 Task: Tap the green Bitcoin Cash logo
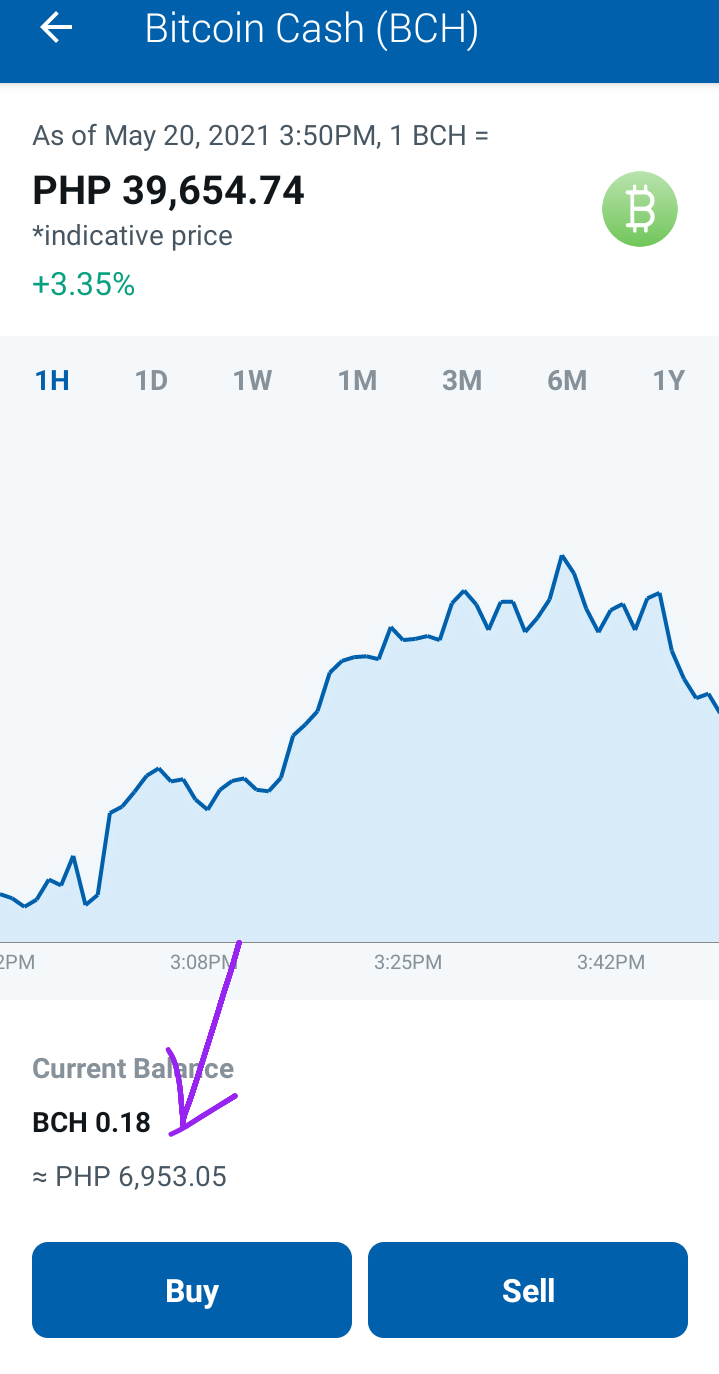click(640, 209)
